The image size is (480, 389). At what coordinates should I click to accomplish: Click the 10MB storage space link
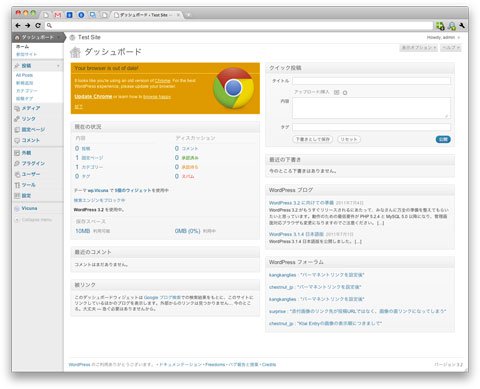tap(82, 231)
